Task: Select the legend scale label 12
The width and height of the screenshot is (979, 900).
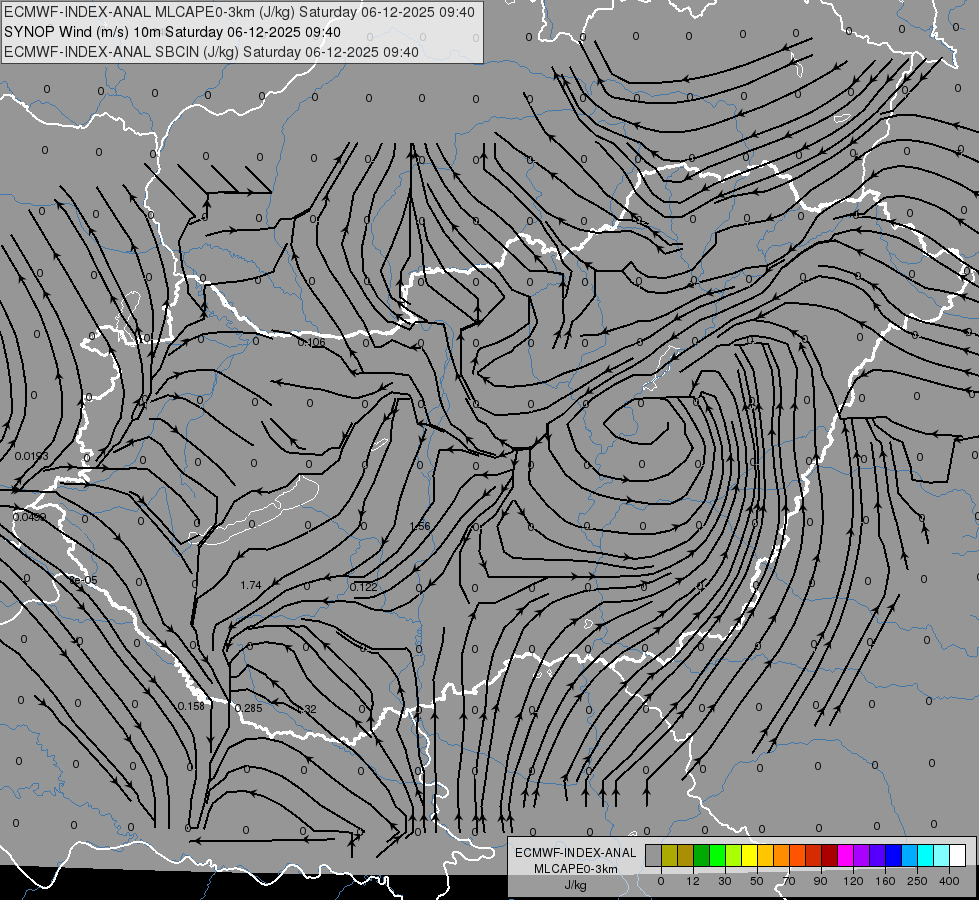Action: [693, 881]
